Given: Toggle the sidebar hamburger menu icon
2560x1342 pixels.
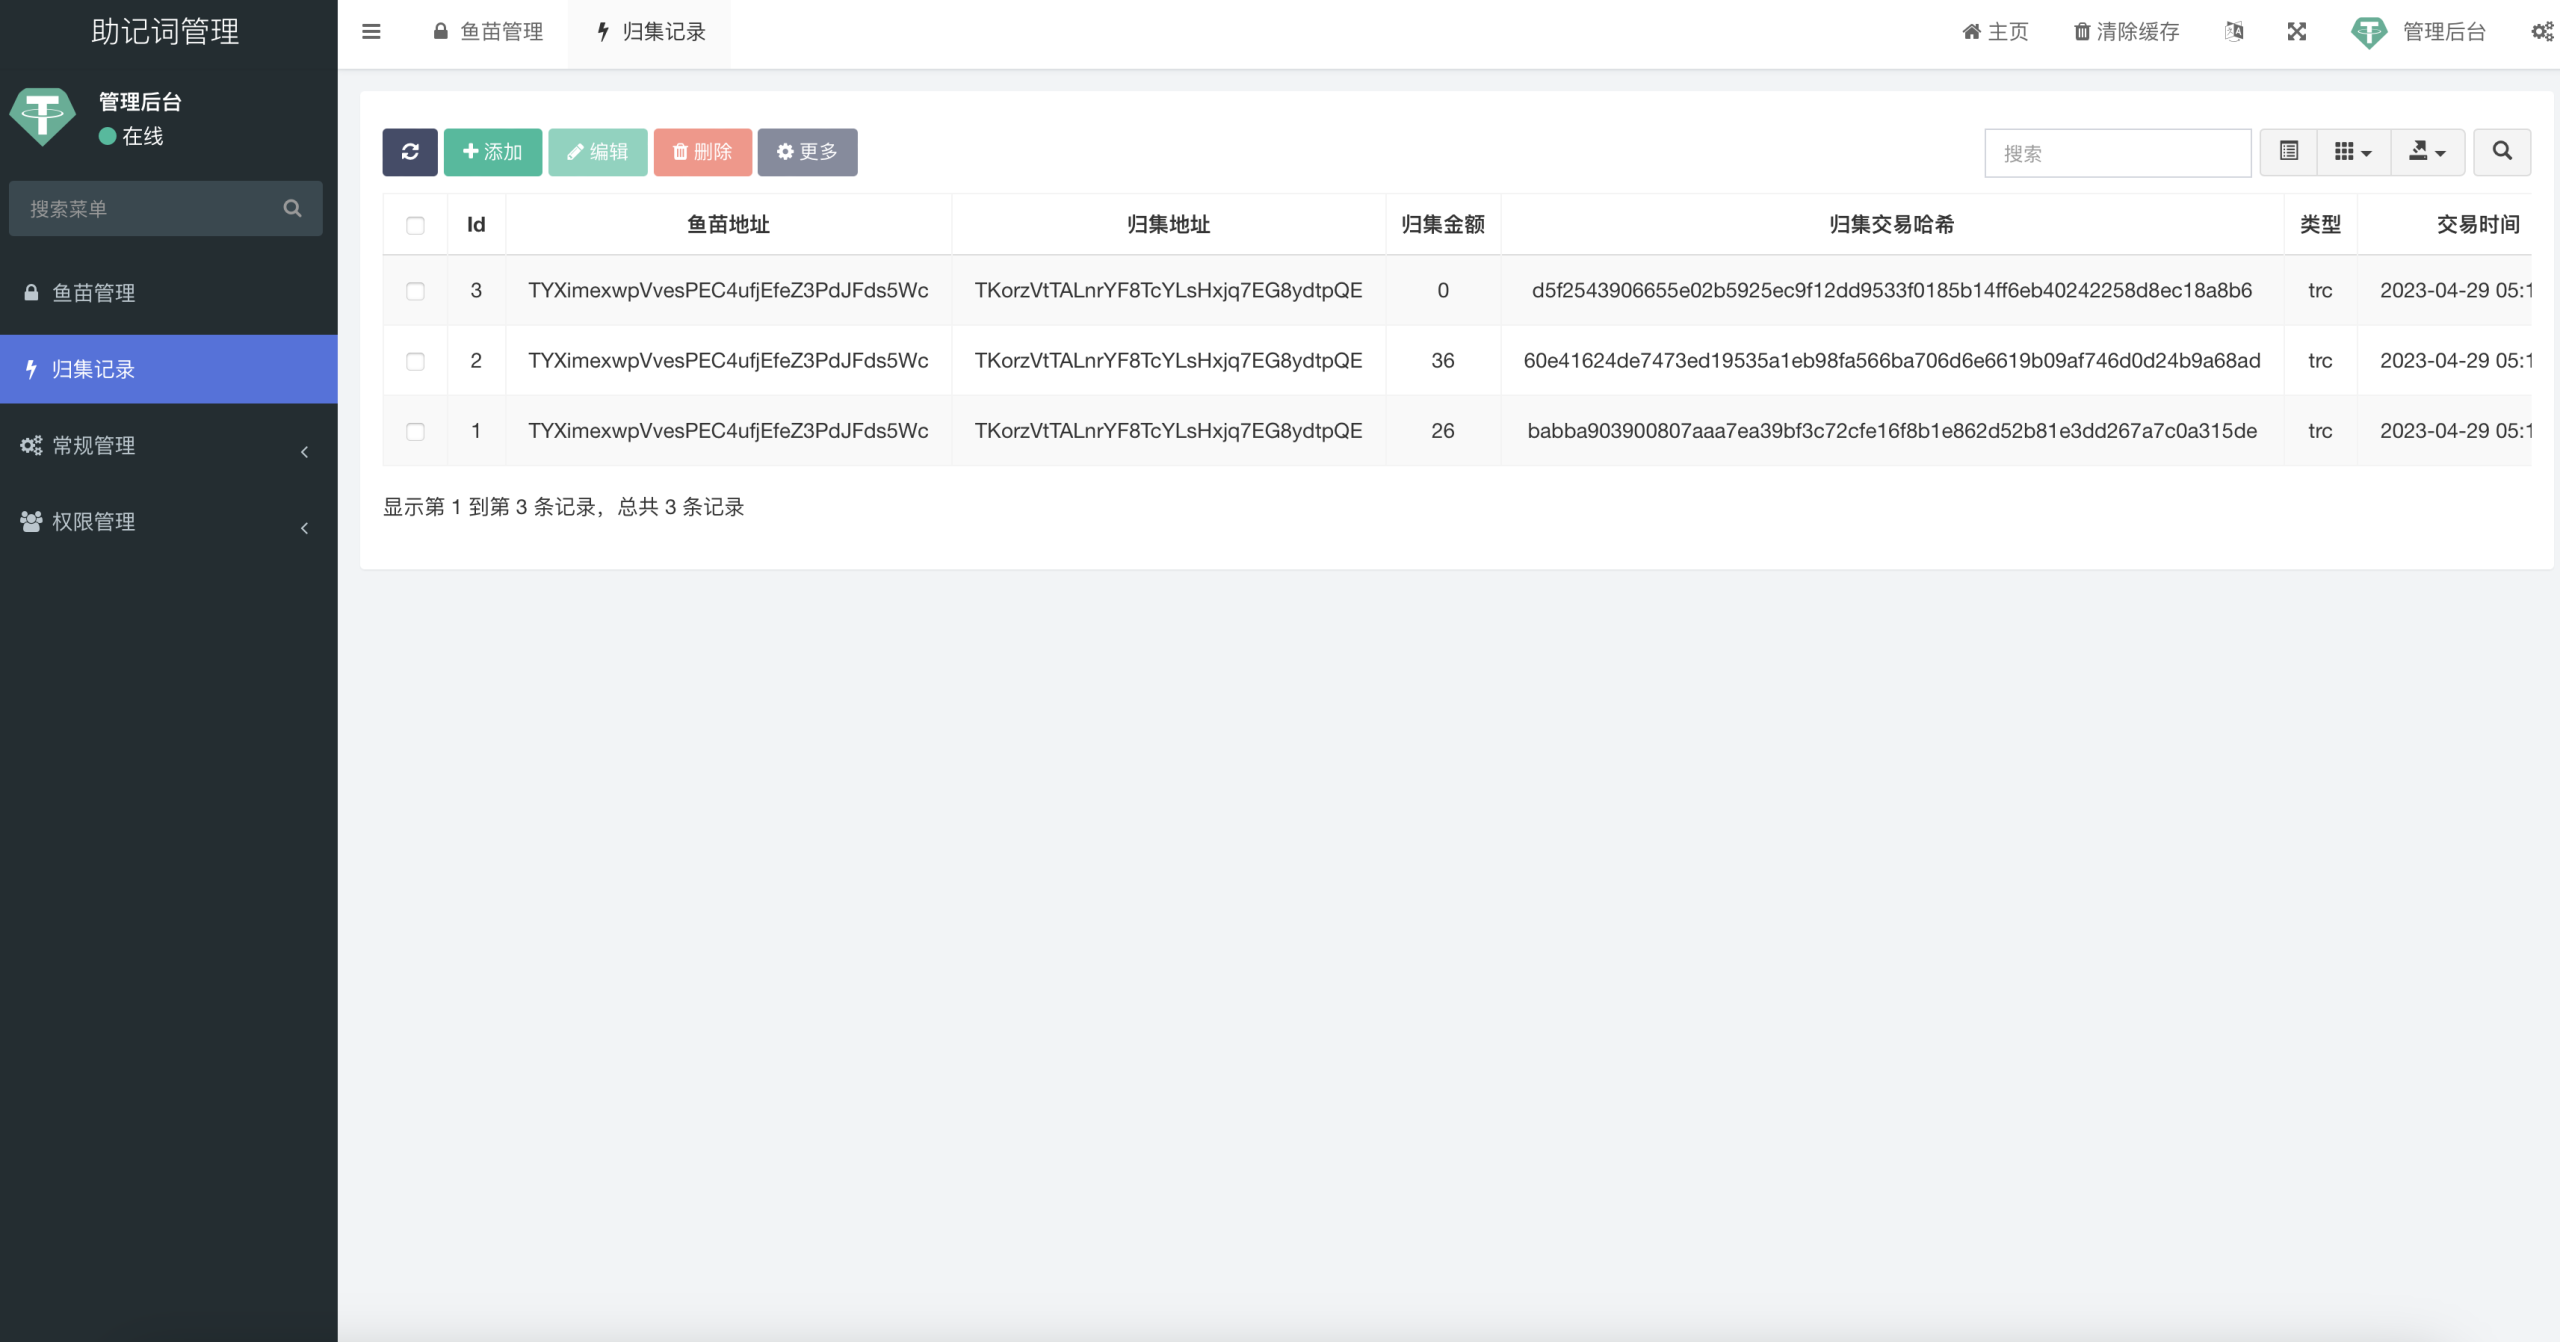Looking at the screenshot, I should click(371, 32).
